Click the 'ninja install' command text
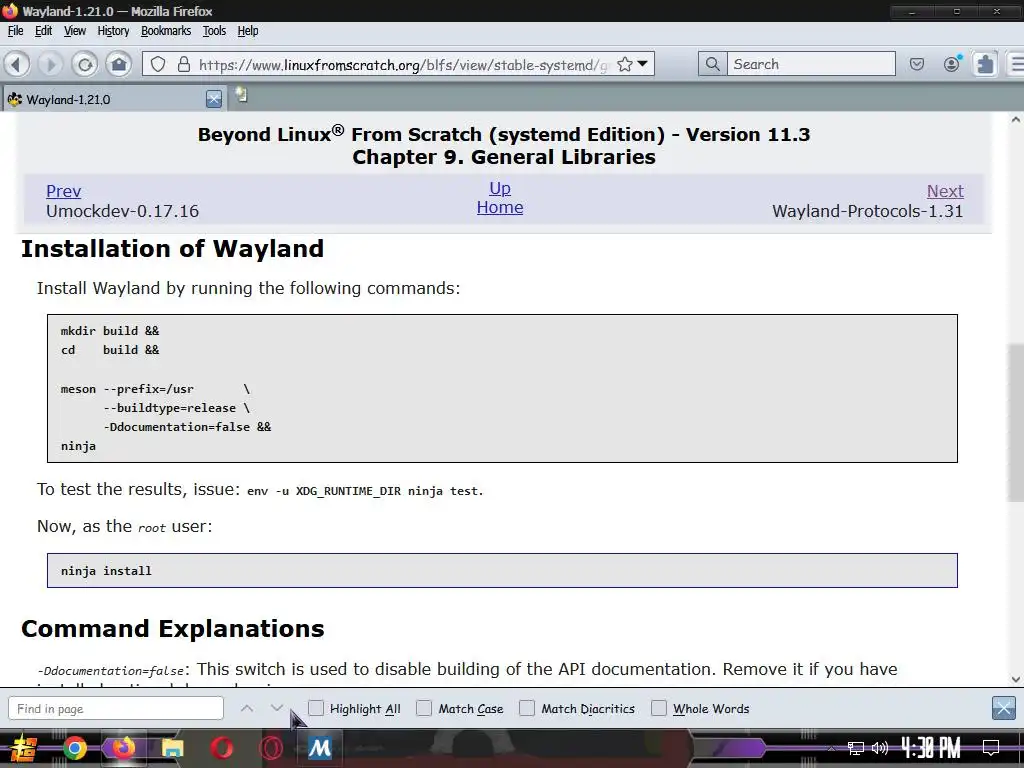The image size is (1024, 768). pos(106,571)
